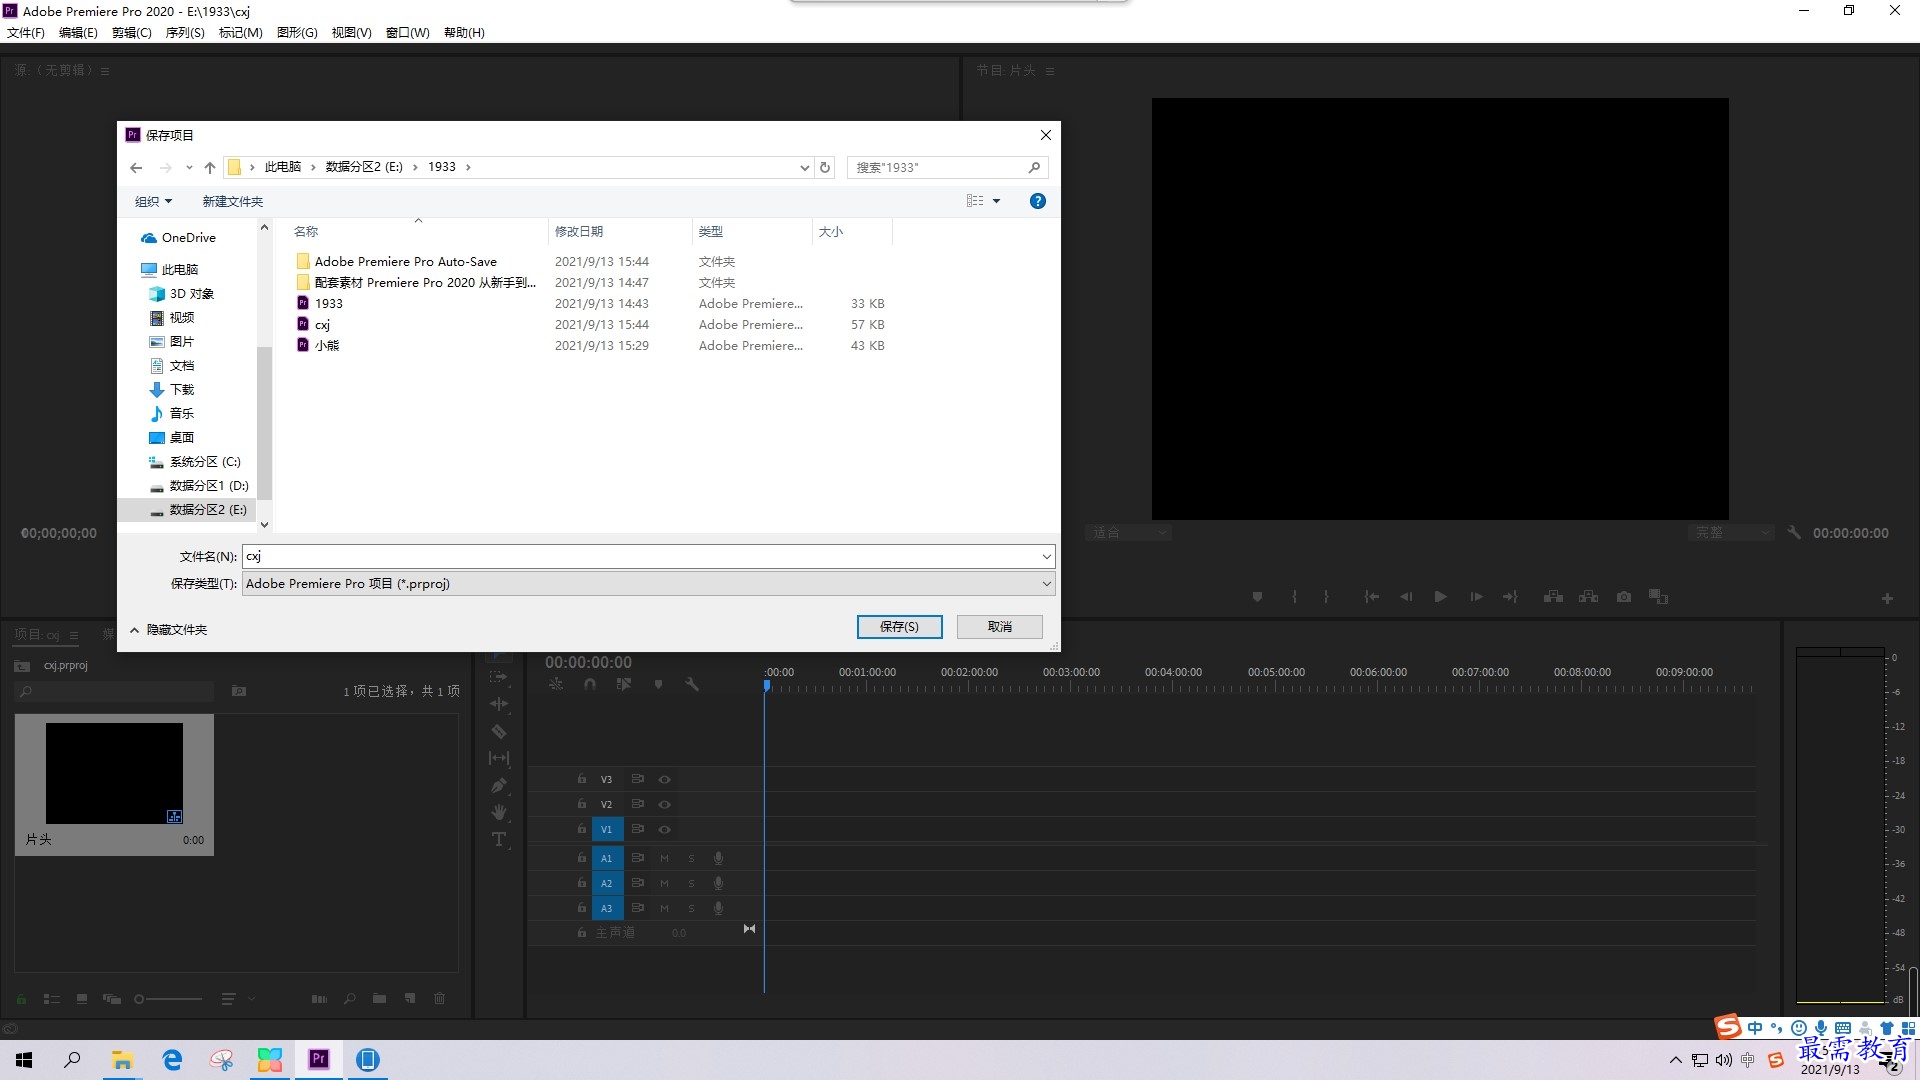This screenshot has height=1080, width=1920.
Task: Select the Ripple Edit tool
Action: coord(499,704)
